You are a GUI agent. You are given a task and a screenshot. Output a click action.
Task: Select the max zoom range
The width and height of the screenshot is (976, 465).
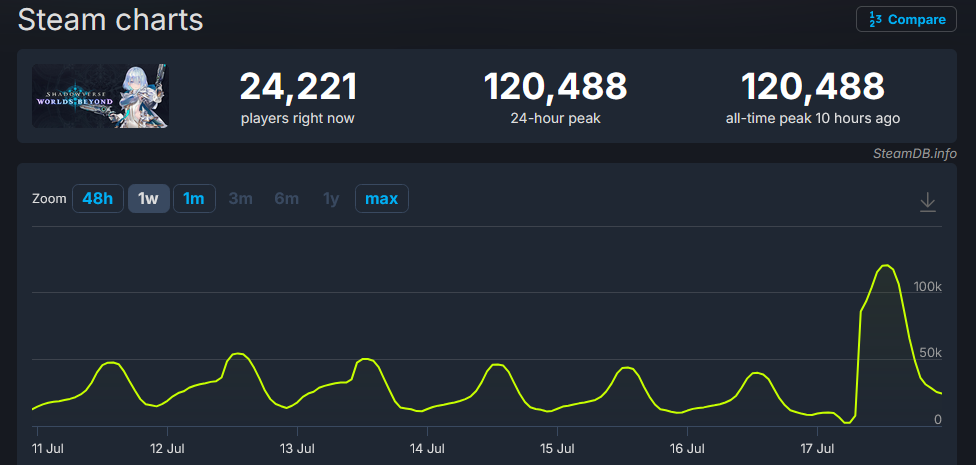click(x=382, y=199)
